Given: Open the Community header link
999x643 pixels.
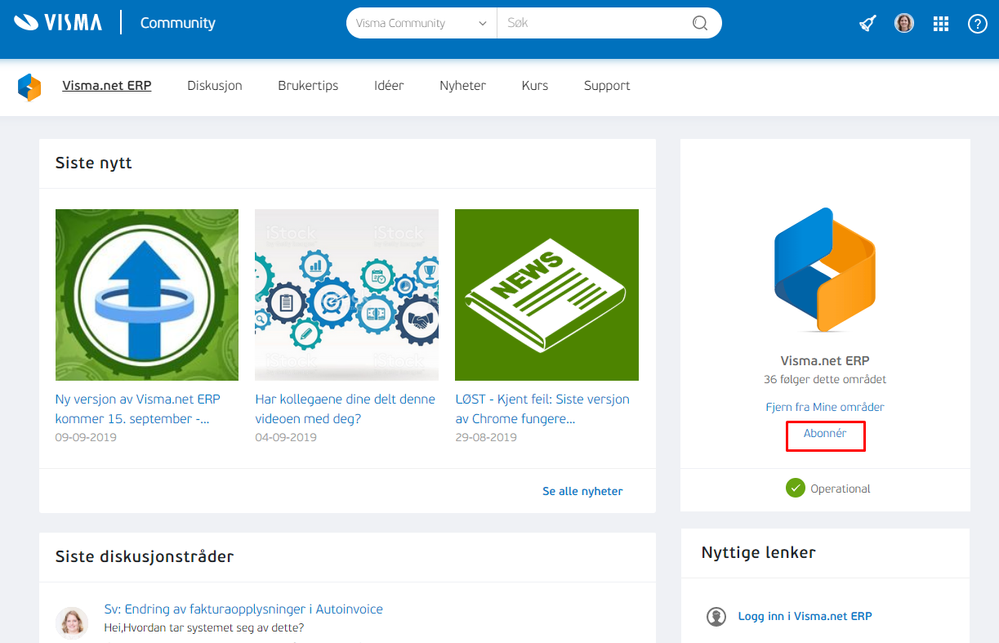Looking at the screenshot, I should click(x=178, y=23).
